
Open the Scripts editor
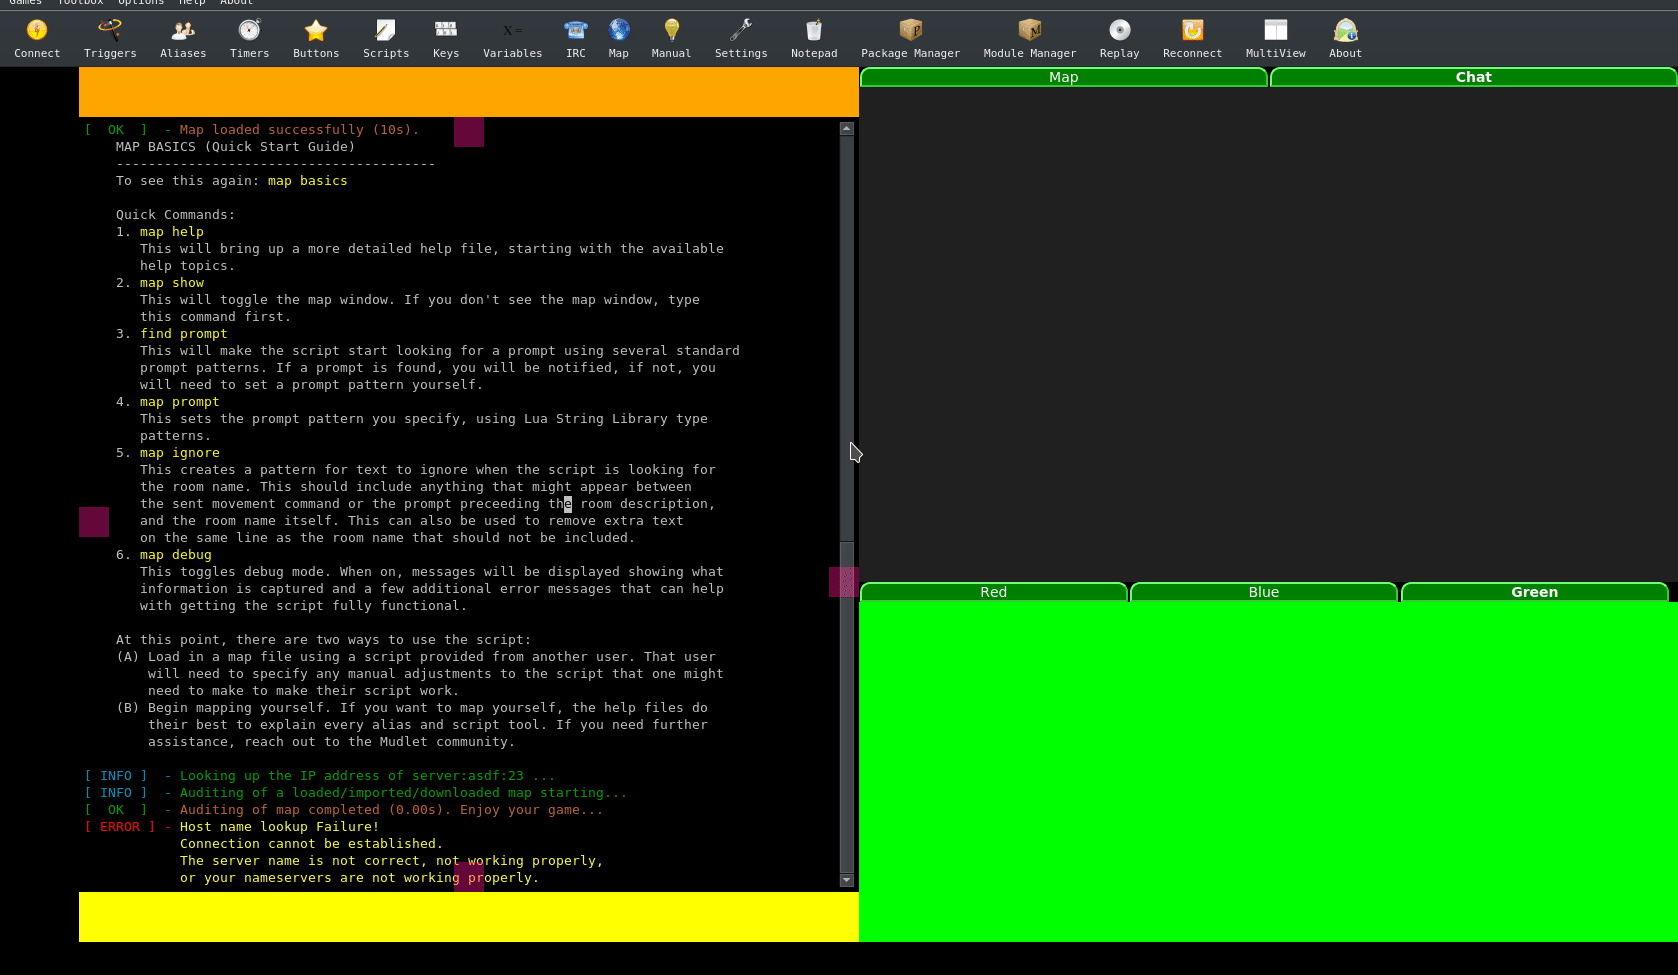pyautogui.click(x=386, y=39)
